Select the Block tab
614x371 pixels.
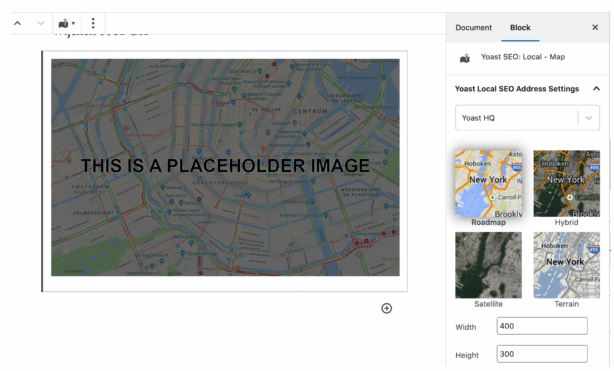(520, 27)
